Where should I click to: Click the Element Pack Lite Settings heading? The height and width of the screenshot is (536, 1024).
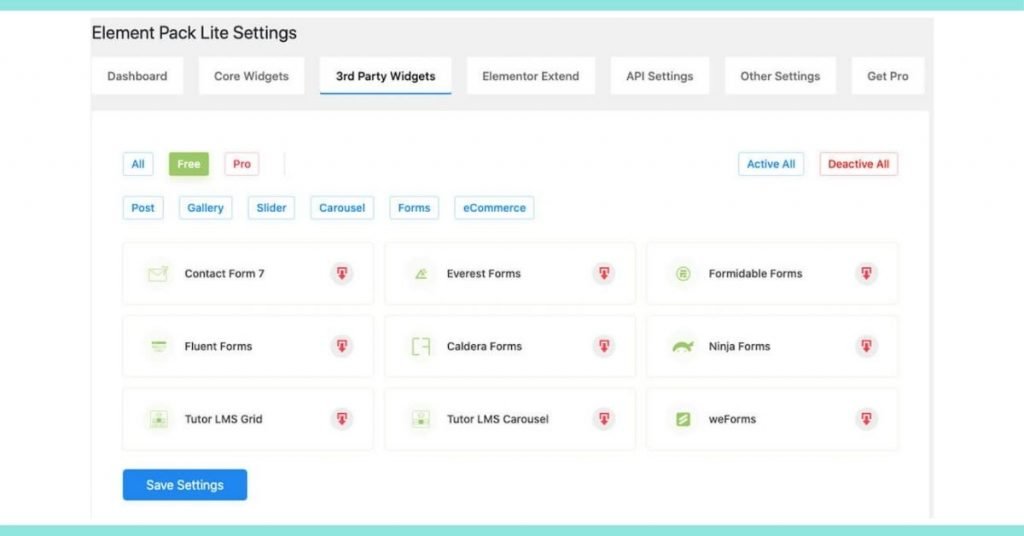[x=194, y=33]
